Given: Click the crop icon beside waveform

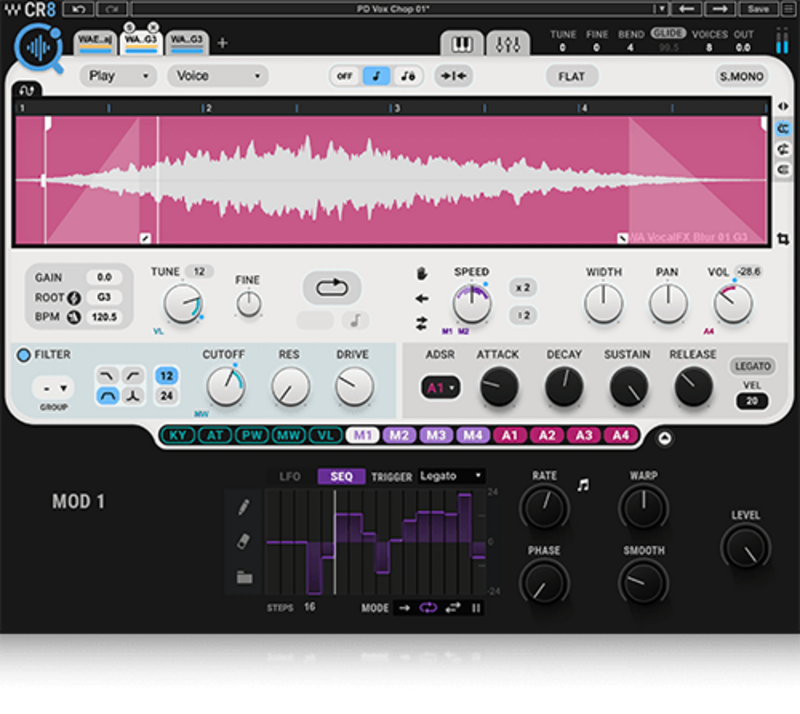Looking at the screenshot, I should (782, 240).
